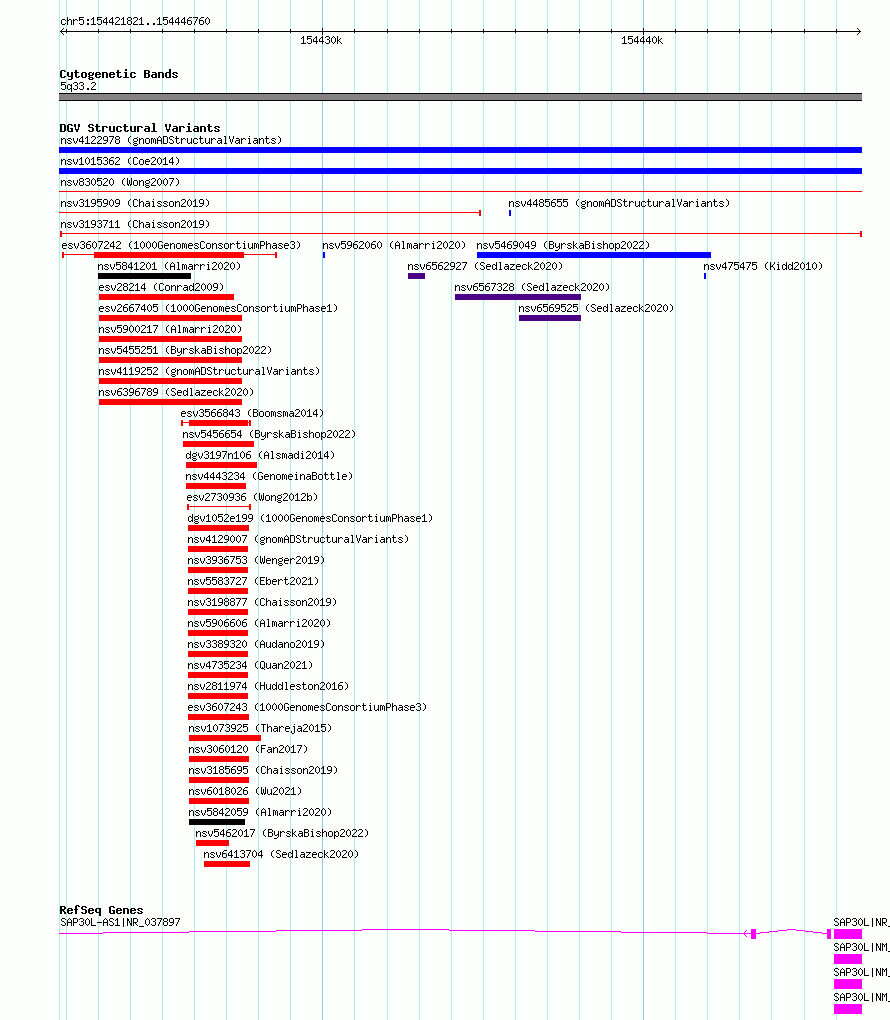Open nsv4735234 (Quan2021) variant
Image resolution: width=890 pixels, height=1020 pixels.
pyautogui.click(x=250, y=665)
